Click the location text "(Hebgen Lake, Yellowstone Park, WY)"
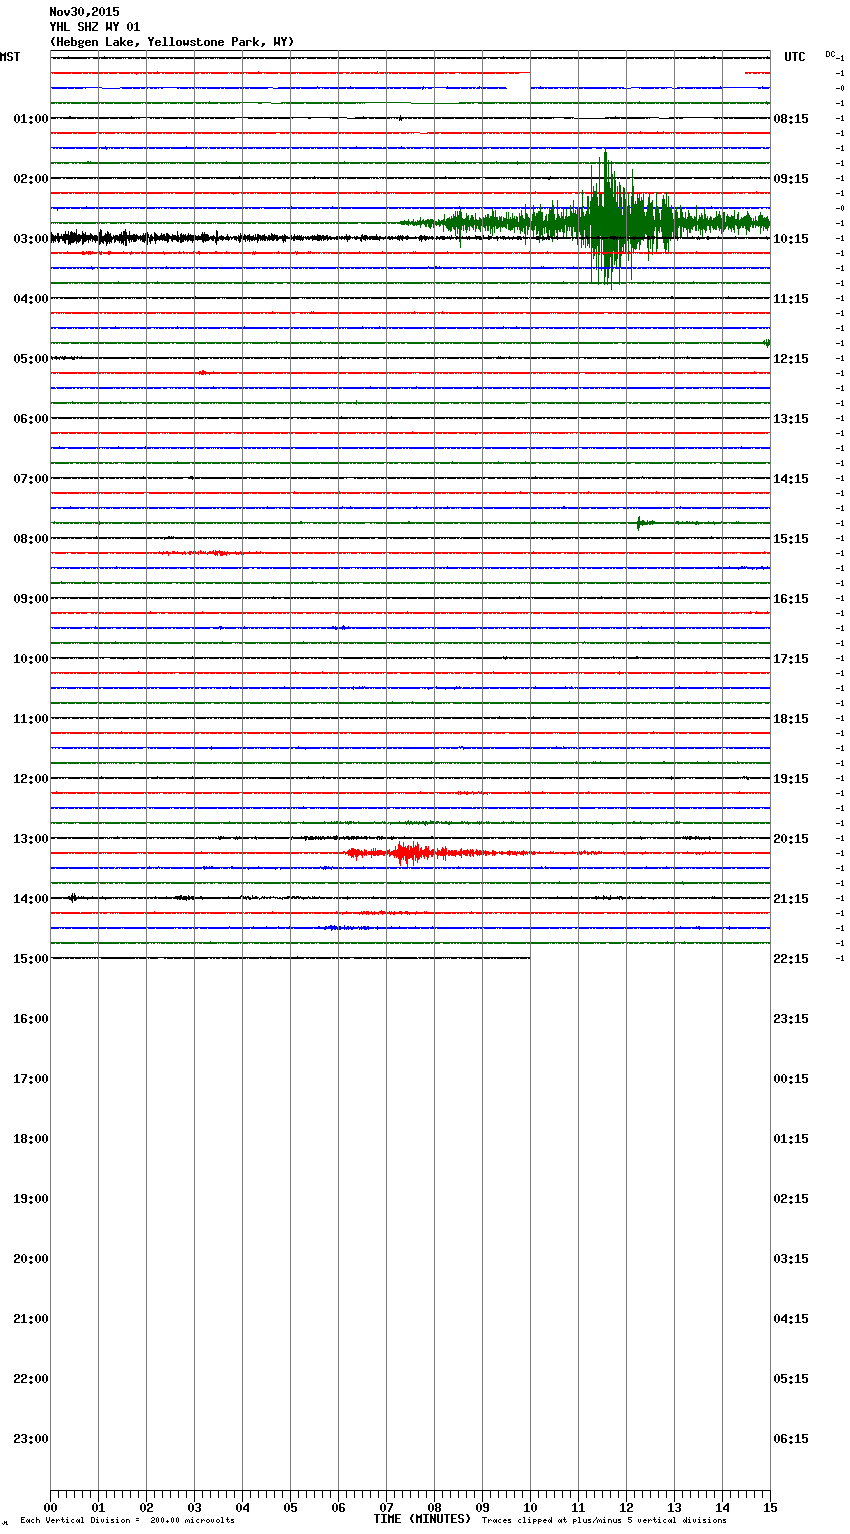The width and height of the screenshot is (850, 1534). click(172, 42)
